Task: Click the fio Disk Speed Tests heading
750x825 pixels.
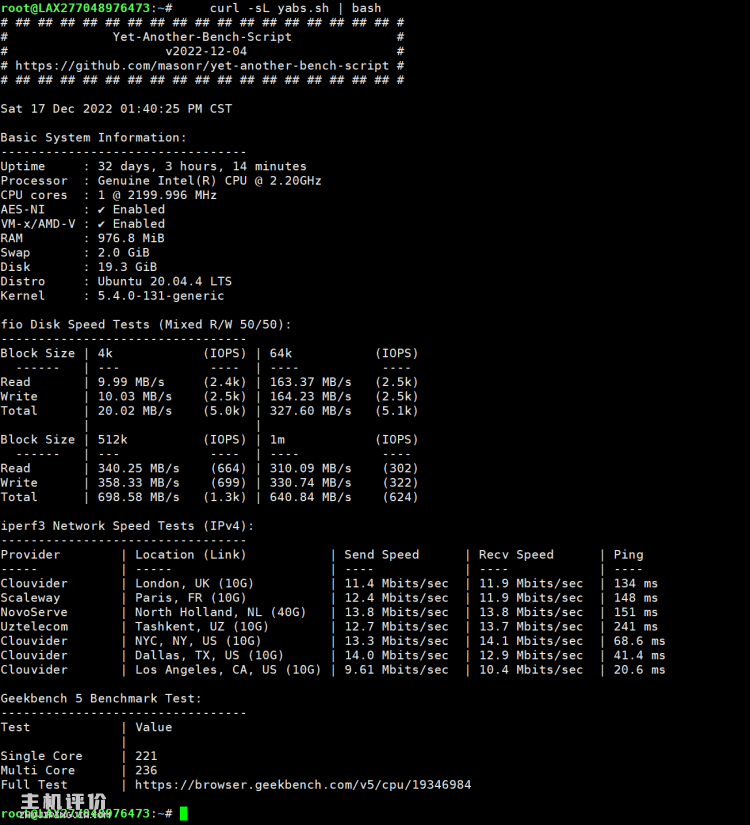Action: [x=146, y=325]
